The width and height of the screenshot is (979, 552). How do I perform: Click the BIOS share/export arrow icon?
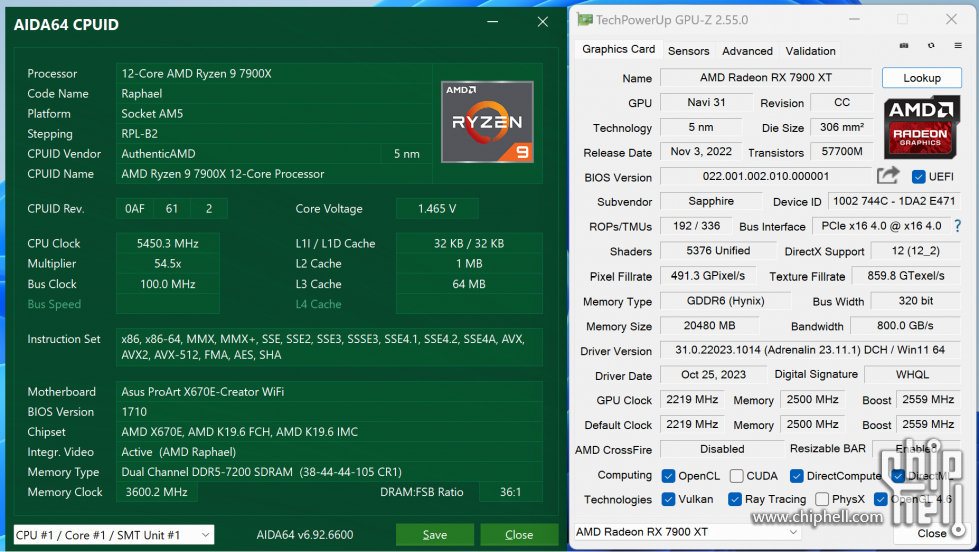tap(888, 175)
